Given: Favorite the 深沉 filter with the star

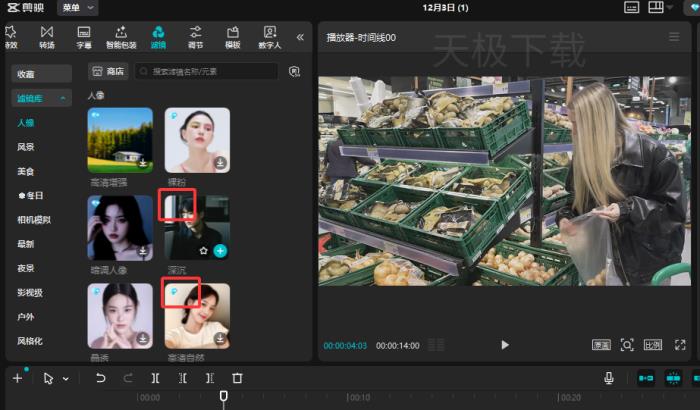Looking at the screenshot, I should pyautogui.click(x=204, y=250).
